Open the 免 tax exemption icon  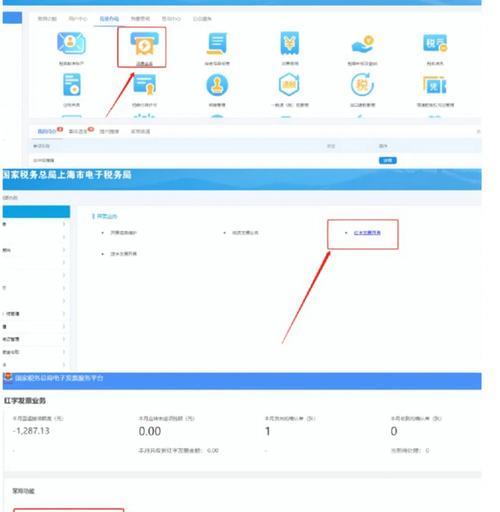pyautogui.click(x=435, y=85)
